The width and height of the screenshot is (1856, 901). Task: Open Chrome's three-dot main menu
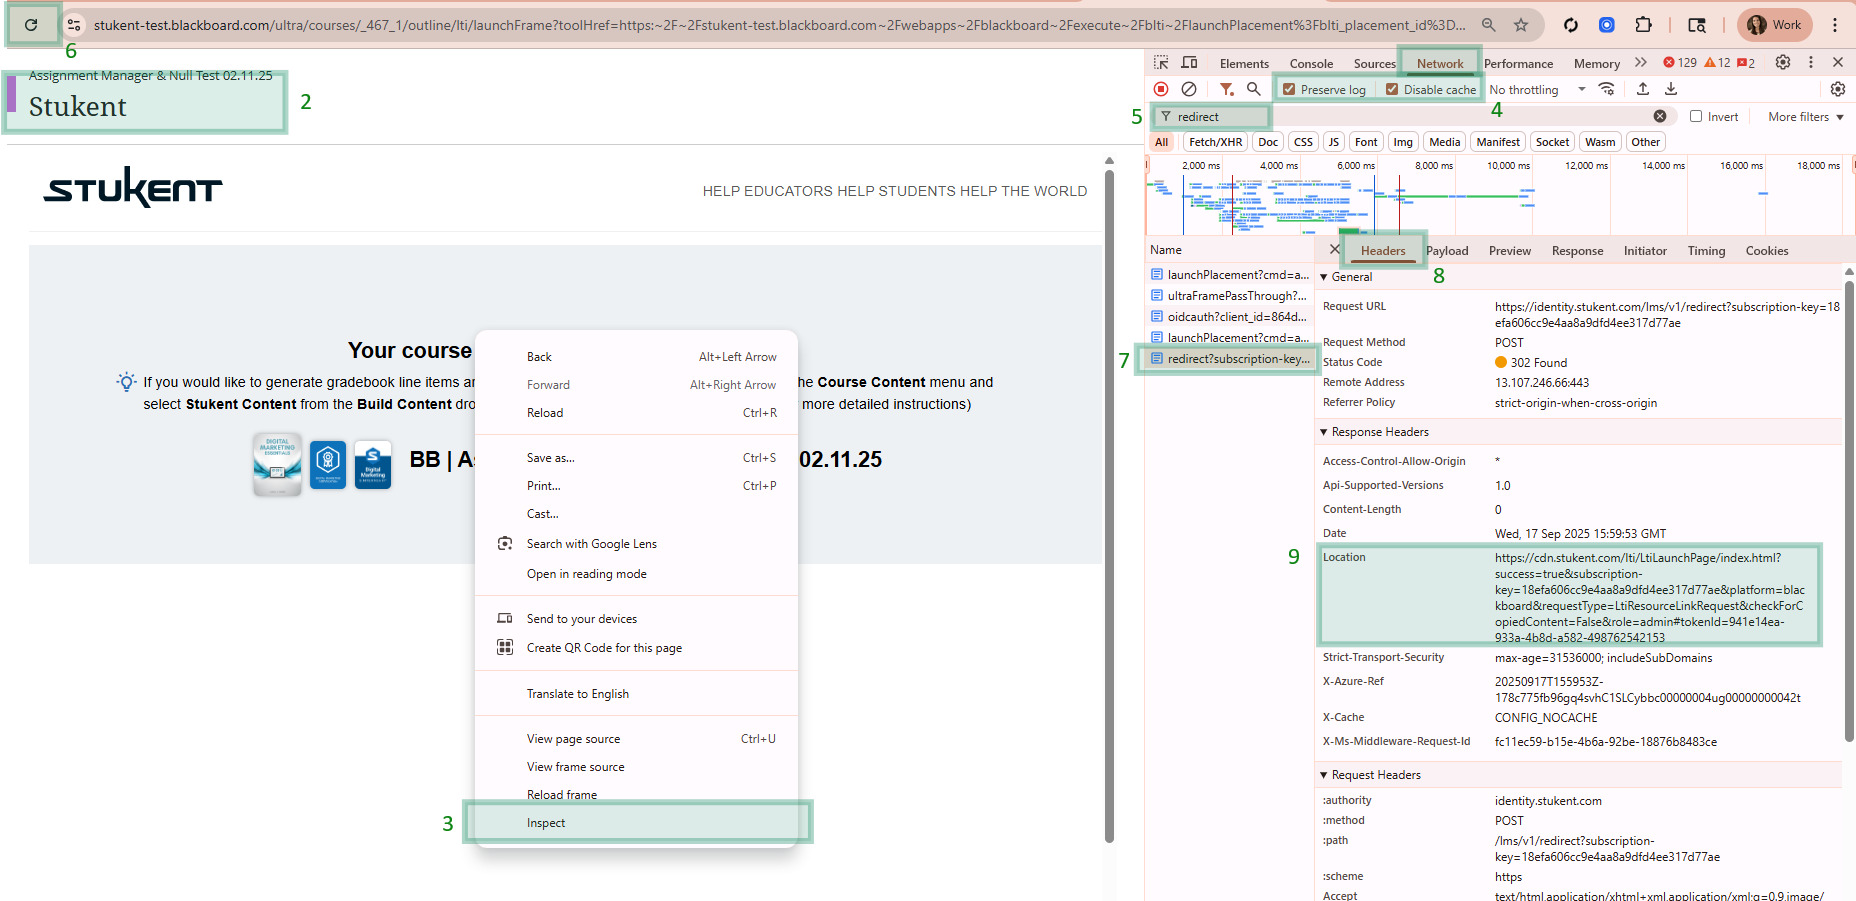pos(1835,25)
